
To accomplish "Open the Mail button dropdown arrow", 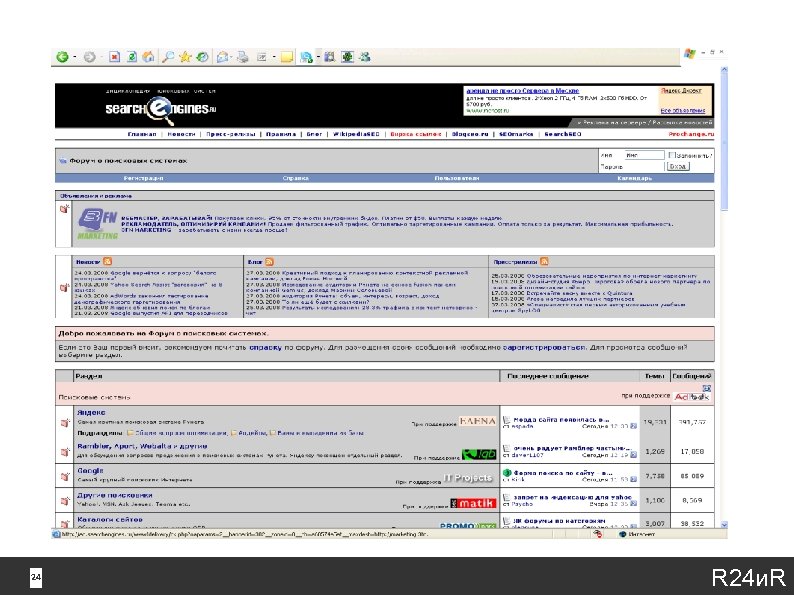I will [x=232, y=57].
